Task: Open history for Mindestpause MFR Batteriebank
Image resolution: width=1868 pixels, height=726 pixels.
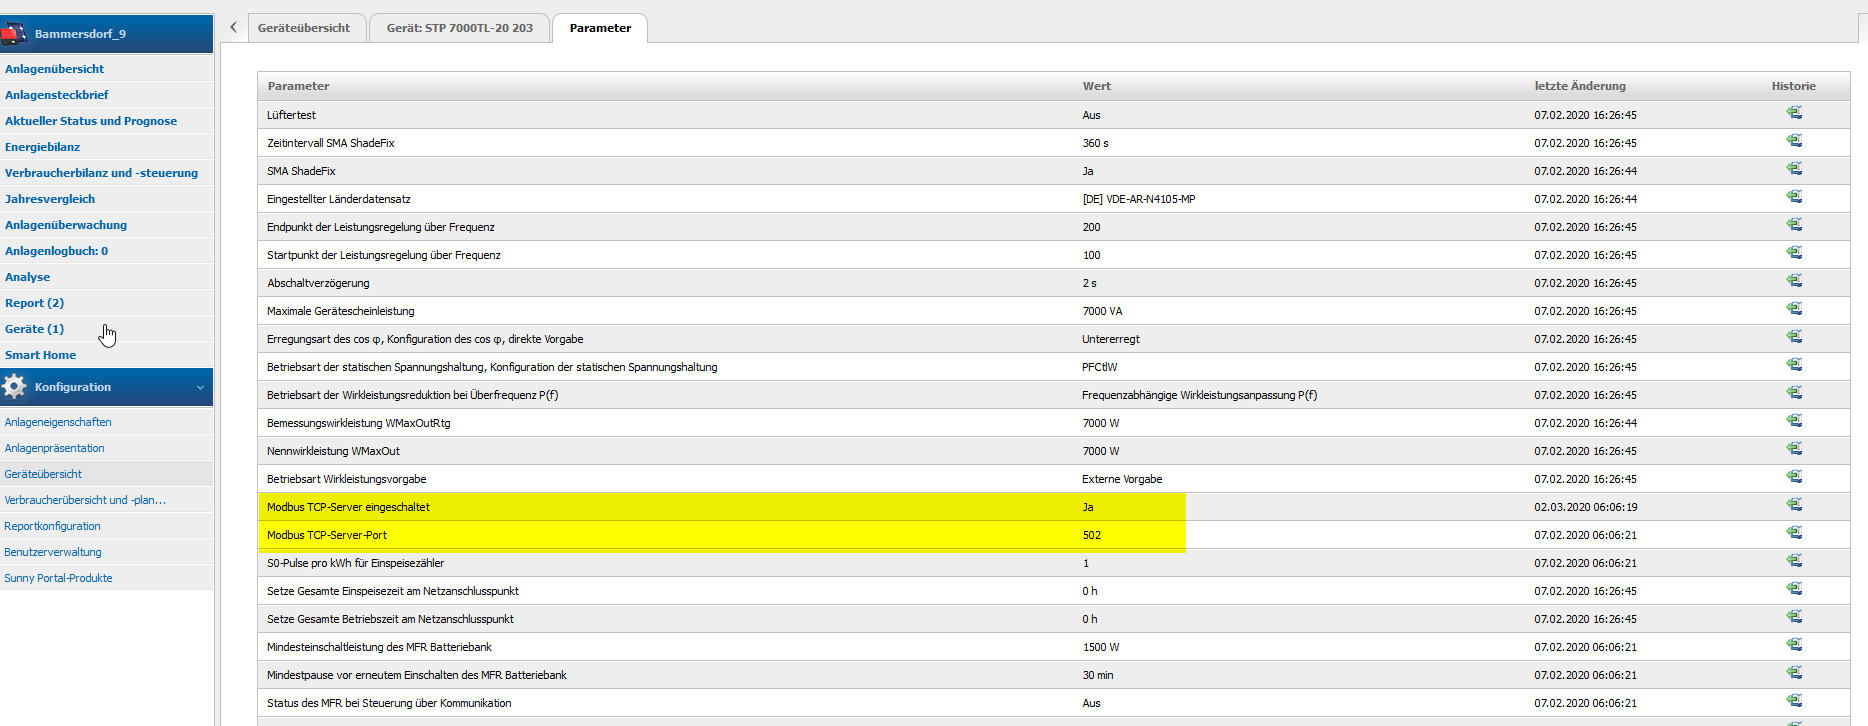Action: 1794,673
